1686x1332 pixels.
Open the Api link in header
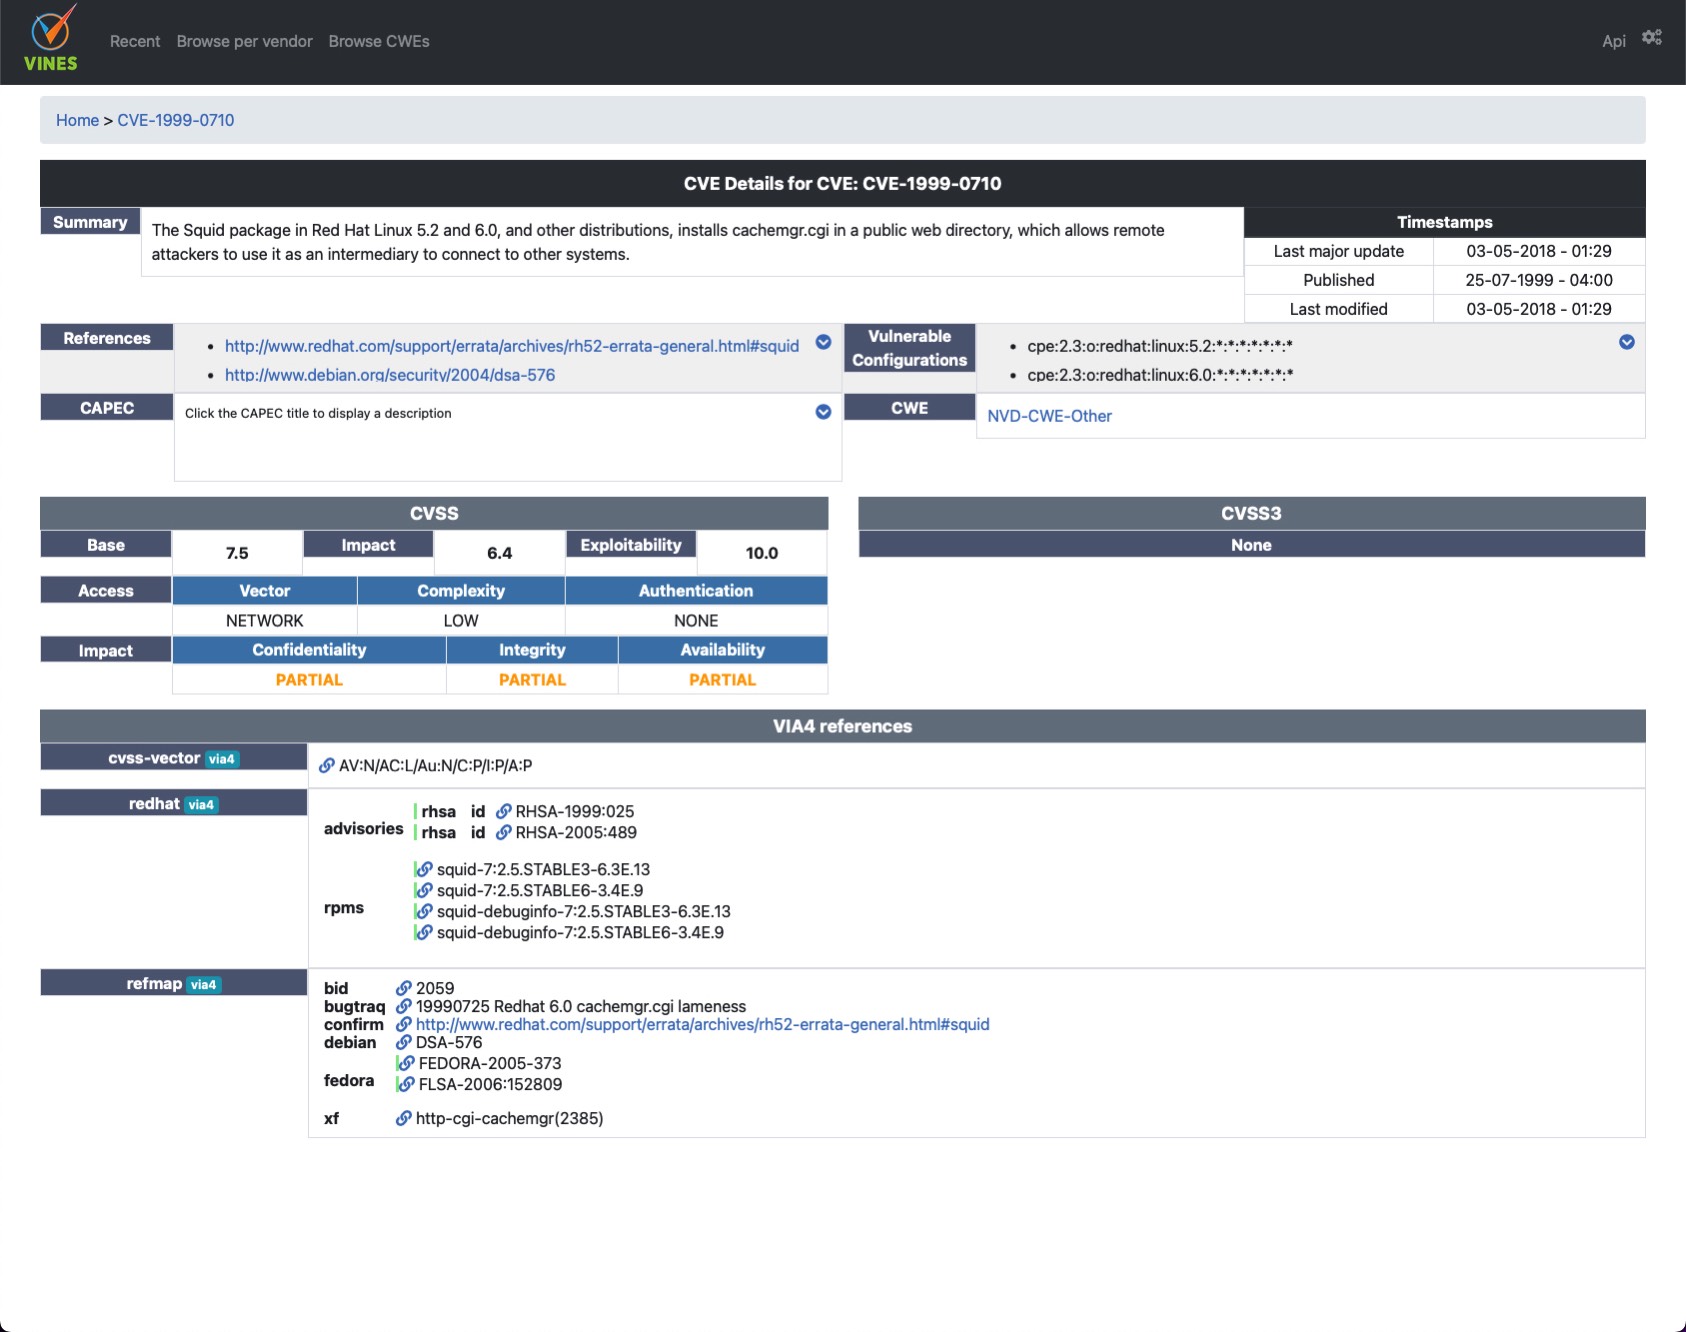pos(1614,41)
